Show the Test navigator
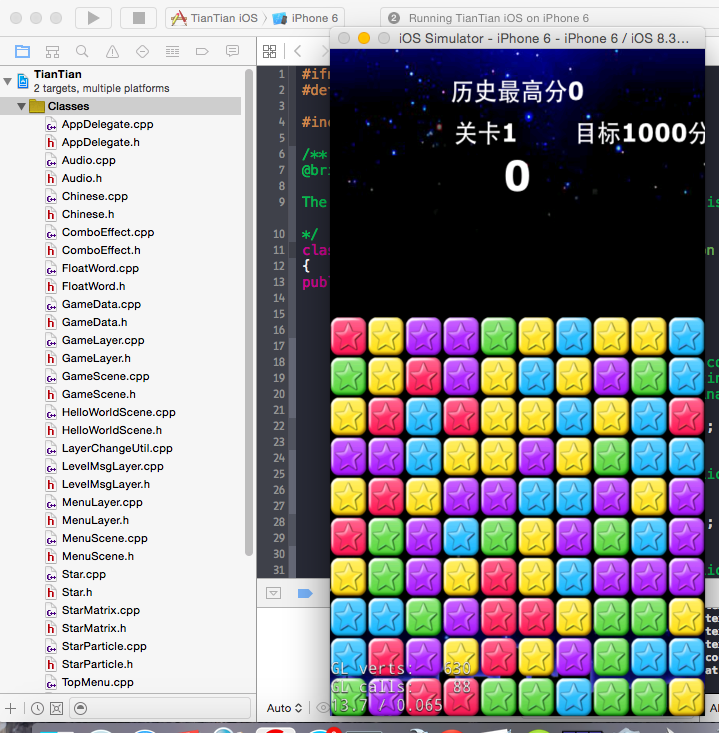719x733 pixels. click(x=142, y=51)
